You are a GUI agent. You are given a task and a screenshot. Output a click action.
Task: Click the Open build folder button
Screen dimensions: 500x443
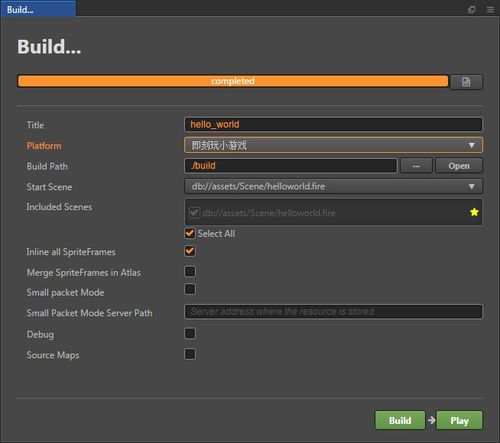[459, 166]
